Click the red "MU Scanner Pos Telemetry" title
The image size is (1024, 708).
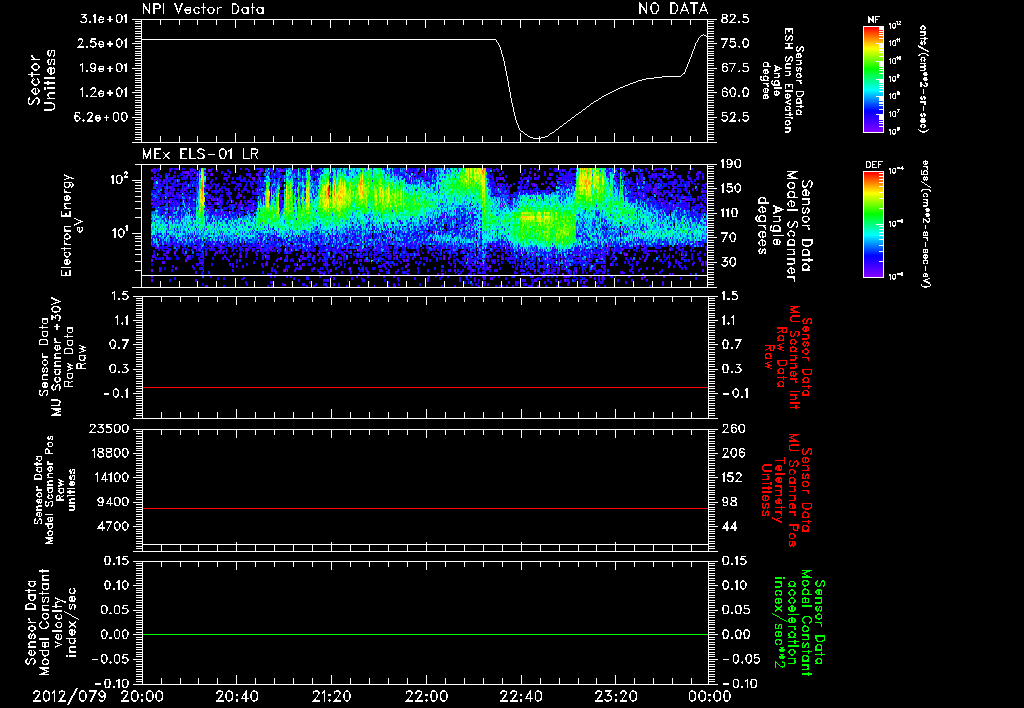pyautogui.click(x=786, y=490)
